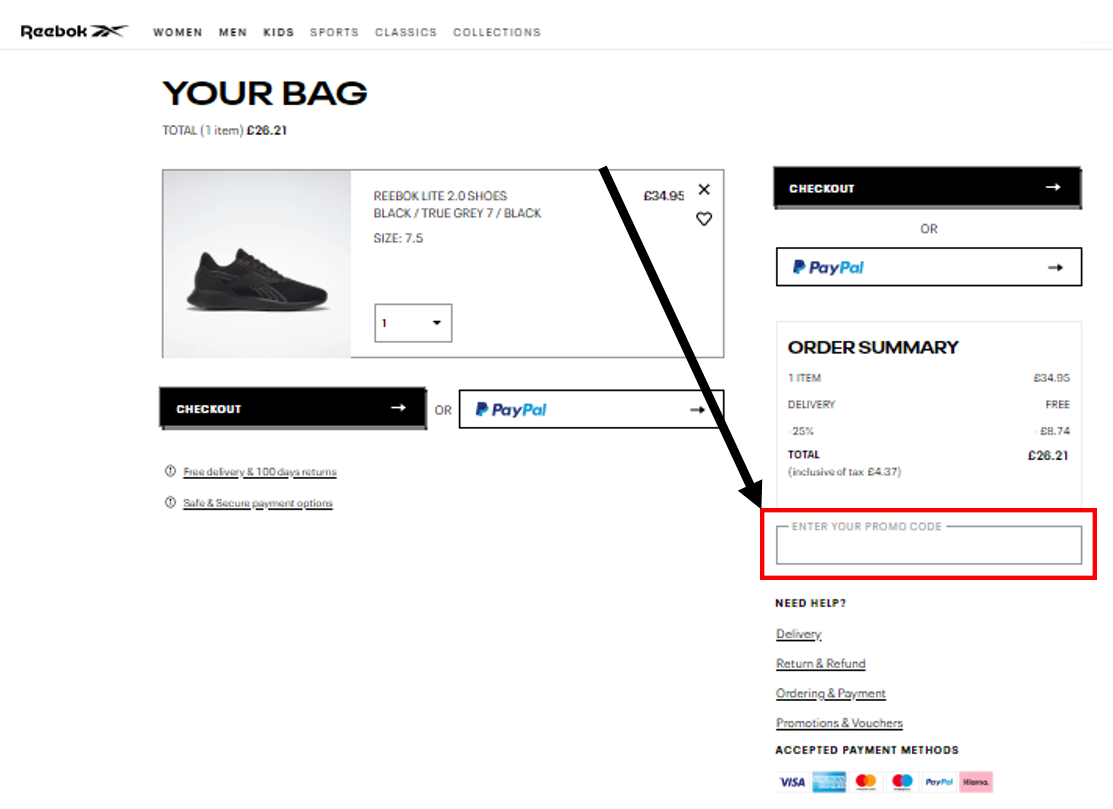The image size is (1113, 809).
Task: Open the Delivery help link
Action: 797,633
